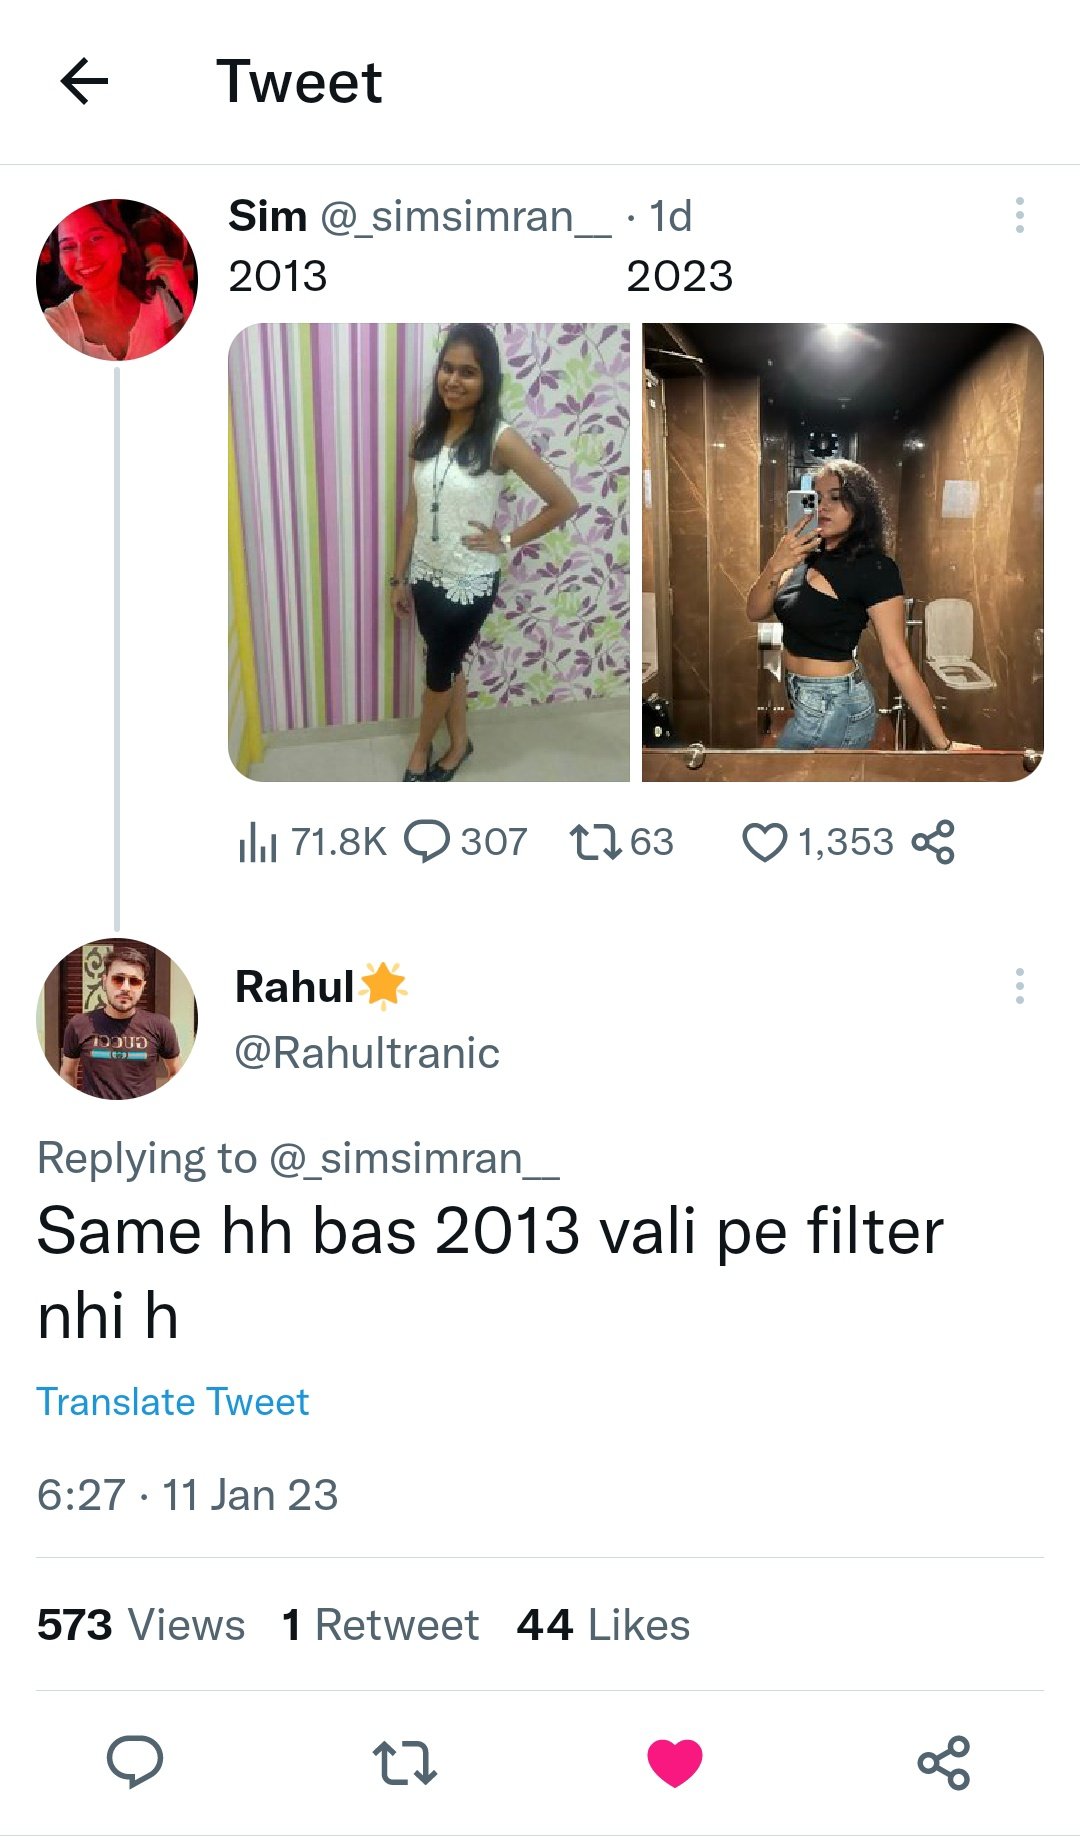This screenshot has height=1840, width=1080.
Task: Open the 2023 mirror selfie photo
Action: click(x=843, y=552)
